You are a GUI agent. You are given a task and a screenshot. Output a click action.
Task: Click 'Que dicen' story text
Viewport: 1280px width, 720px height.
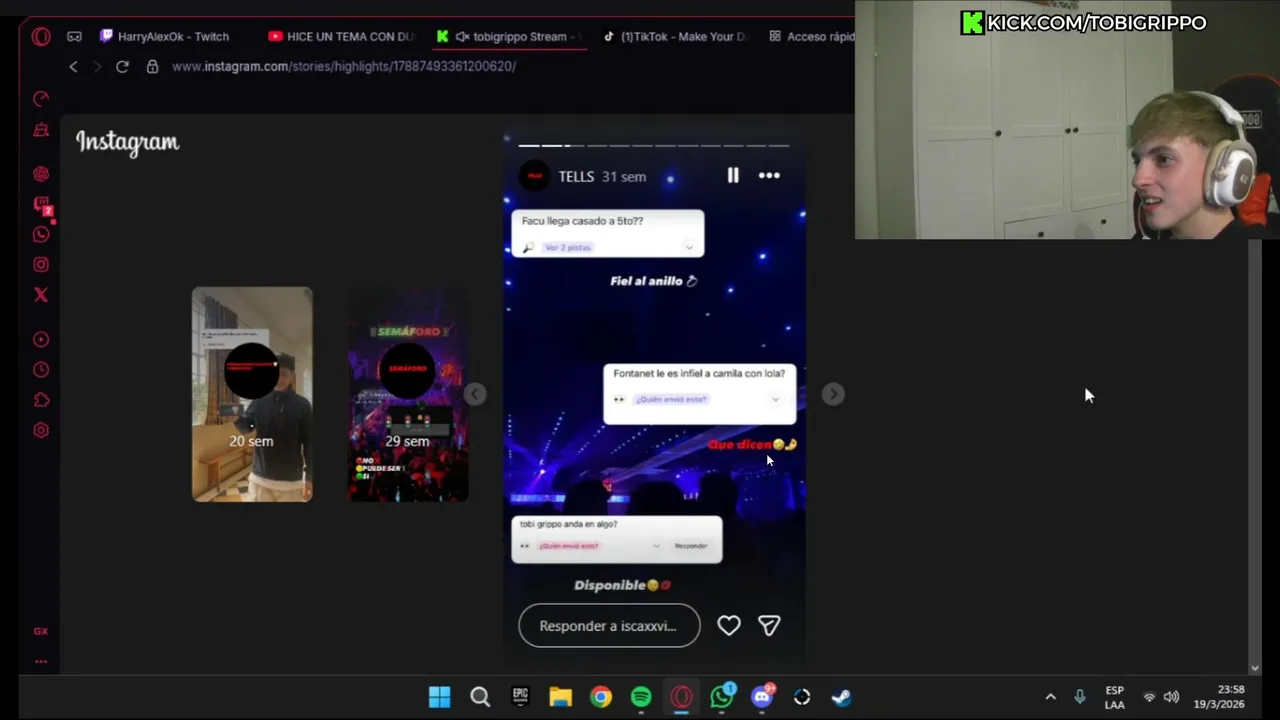point(752,444)
